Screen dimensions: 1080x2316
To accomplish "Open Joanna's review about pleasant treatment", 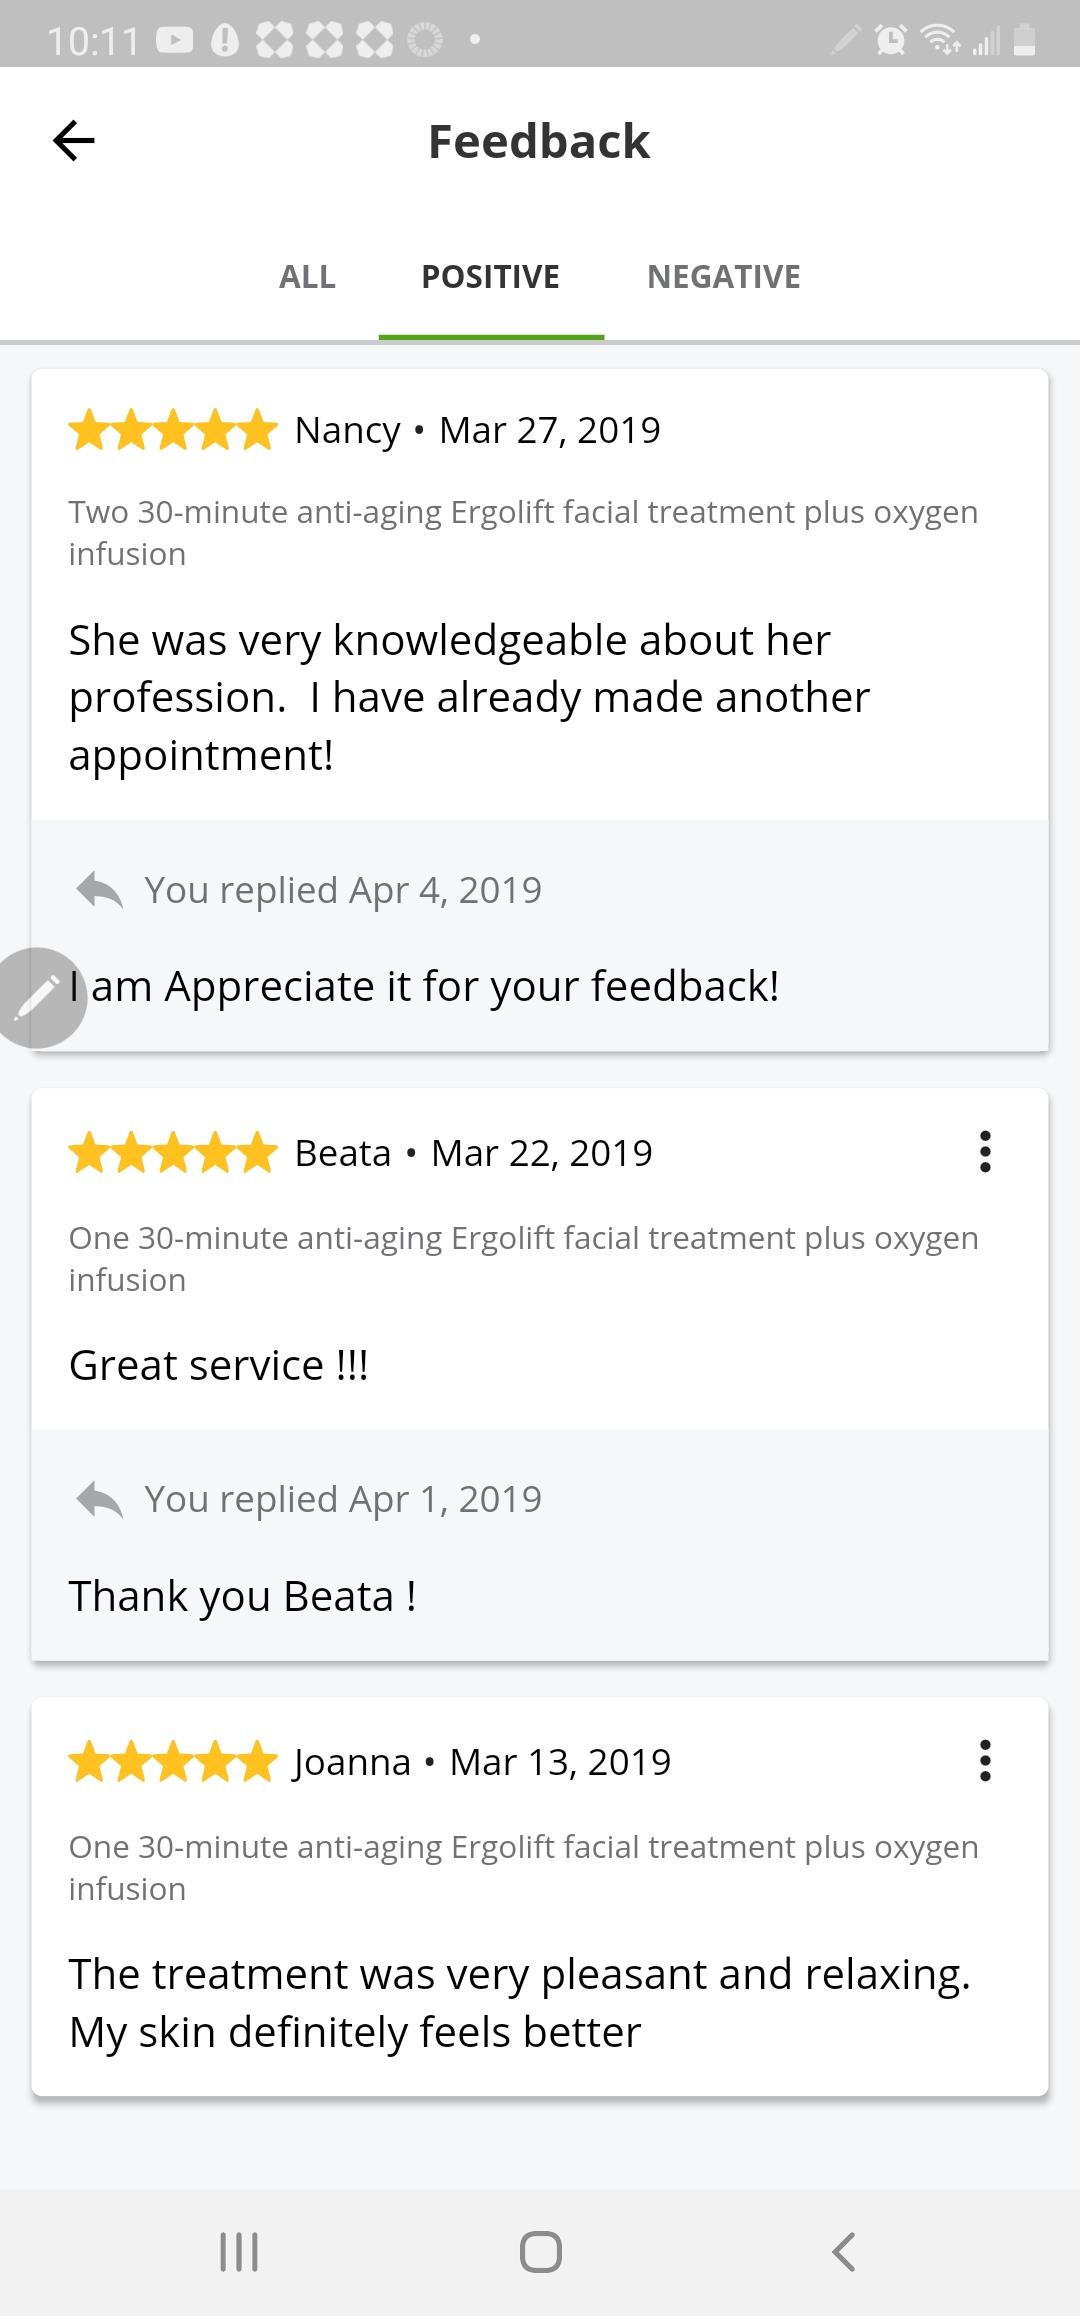I will click(x=519, y=2003).
